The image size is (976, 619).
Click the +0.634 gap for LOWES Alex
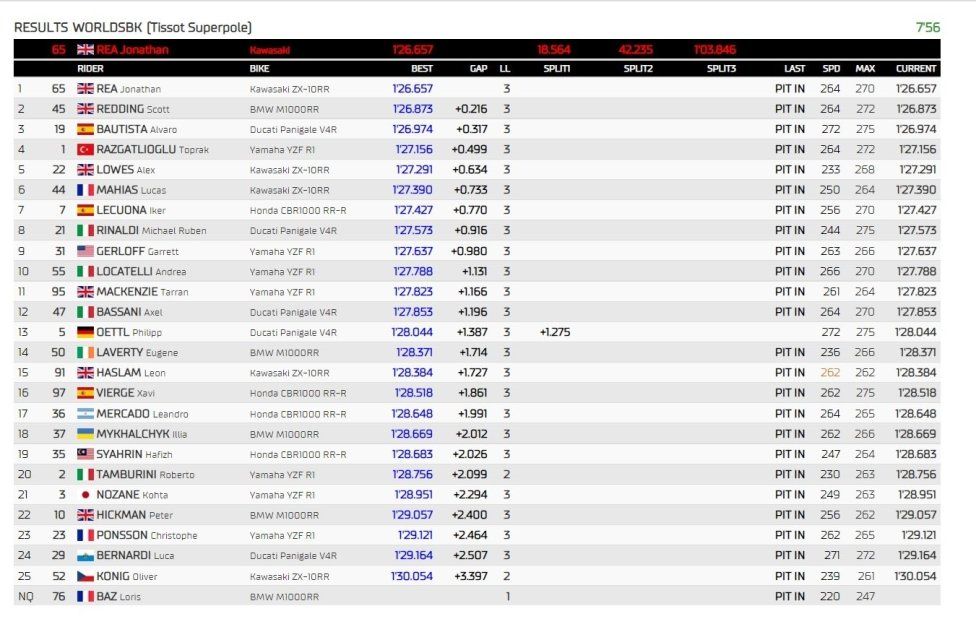coord(470,169)
